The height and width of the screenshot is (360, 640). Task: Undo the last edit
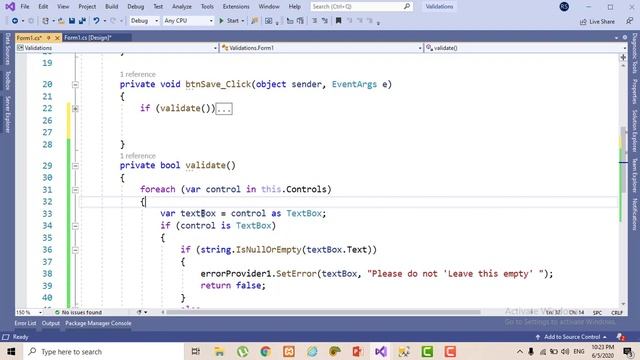tap(96, 20)
